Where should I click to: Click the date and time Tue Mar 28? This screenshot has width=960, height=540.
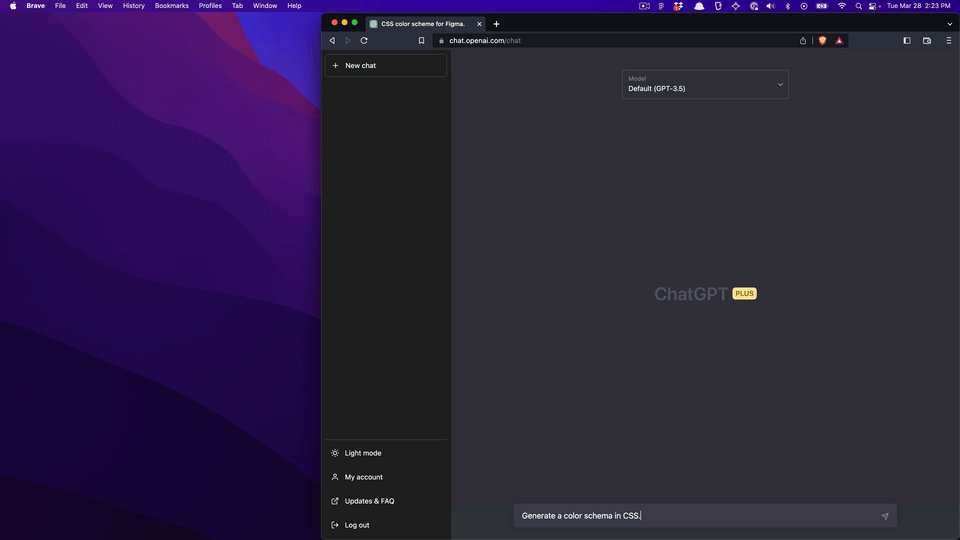[918, 6]
